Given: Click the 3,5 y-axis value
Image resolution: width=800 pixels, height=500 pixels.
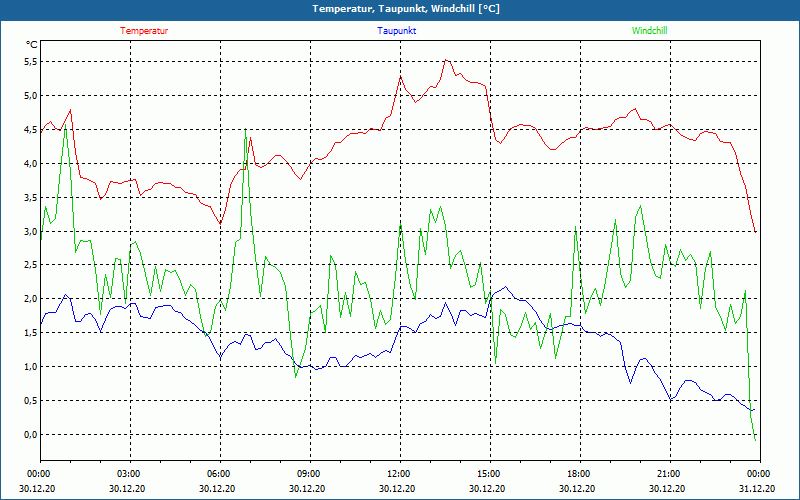Looking at the screenshot, I should [x=31, y=197].
